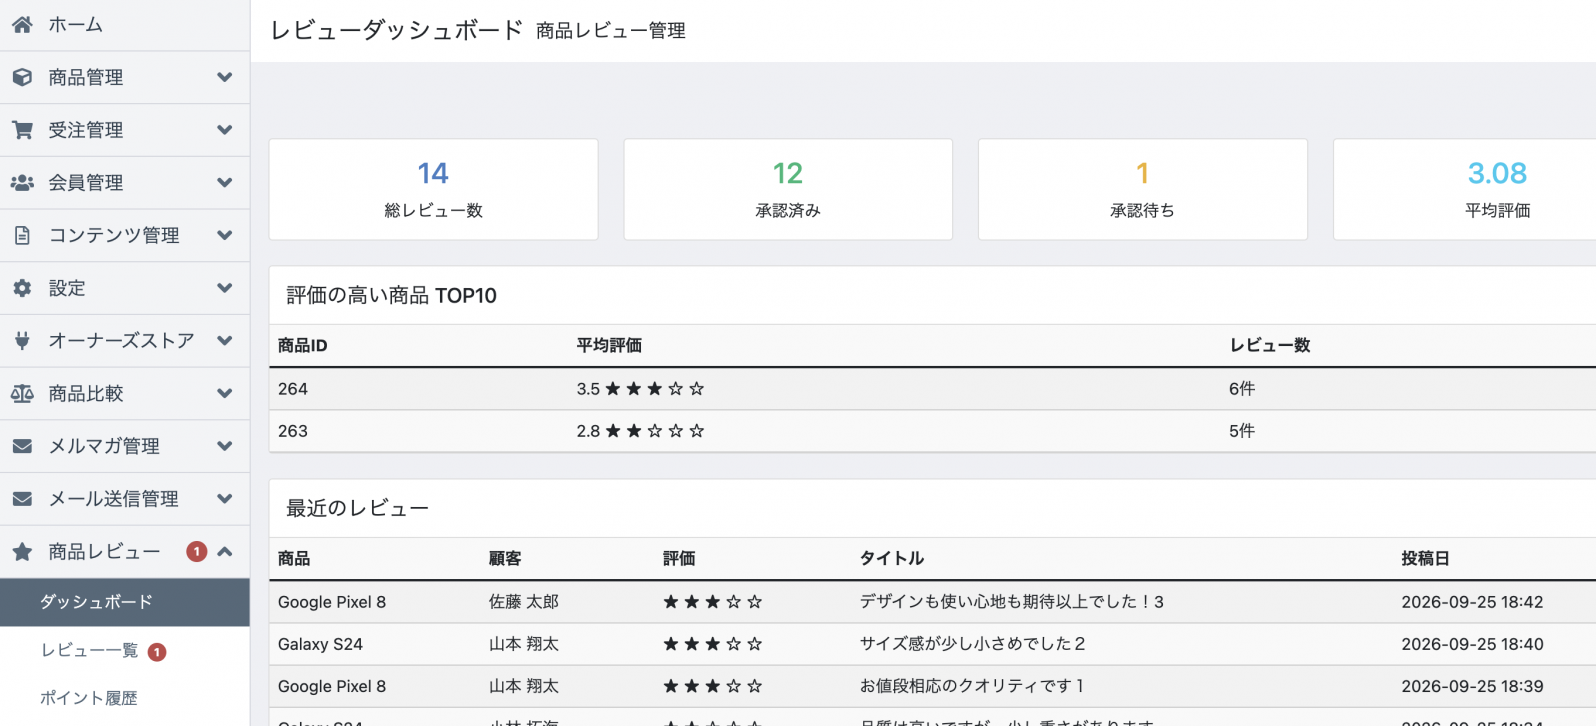Click the 承認済み card showing 12
Image resolution: width=1596 pixels, height=726 pixels.
[x=788, y=189]
